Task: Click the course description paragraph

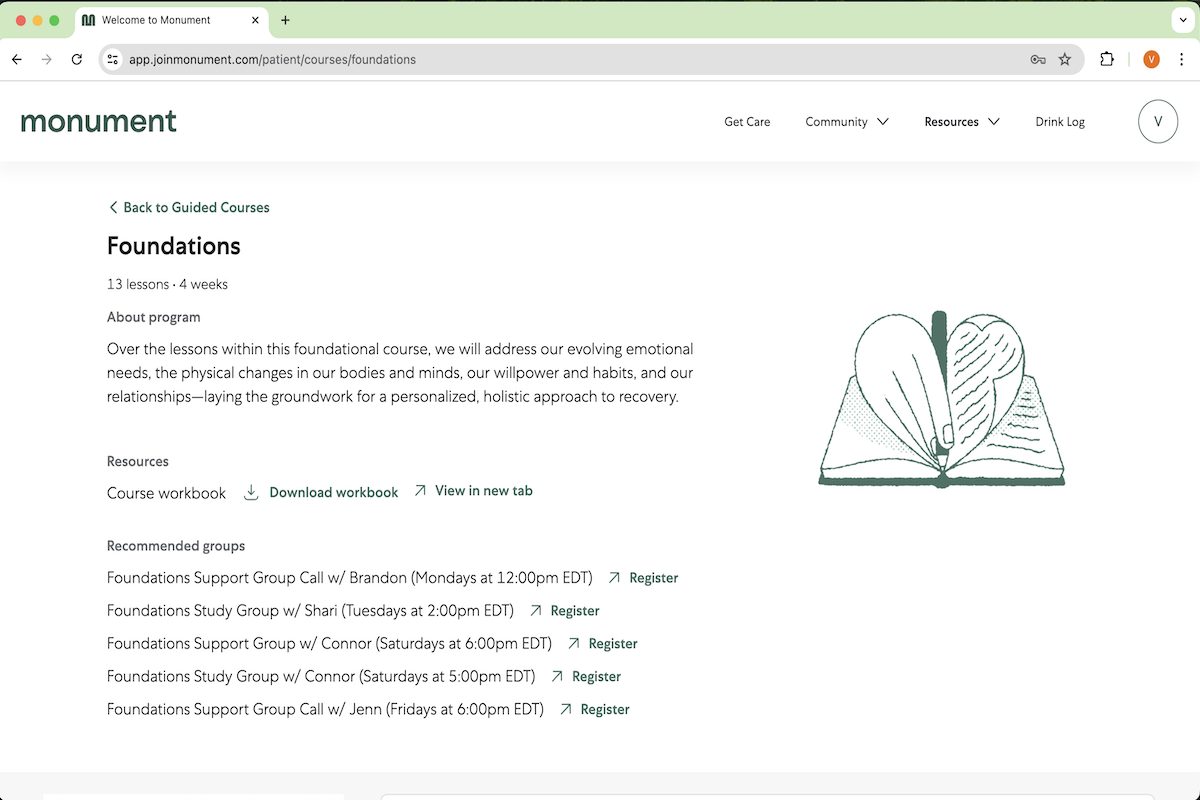Action: [x=400, y=373]
